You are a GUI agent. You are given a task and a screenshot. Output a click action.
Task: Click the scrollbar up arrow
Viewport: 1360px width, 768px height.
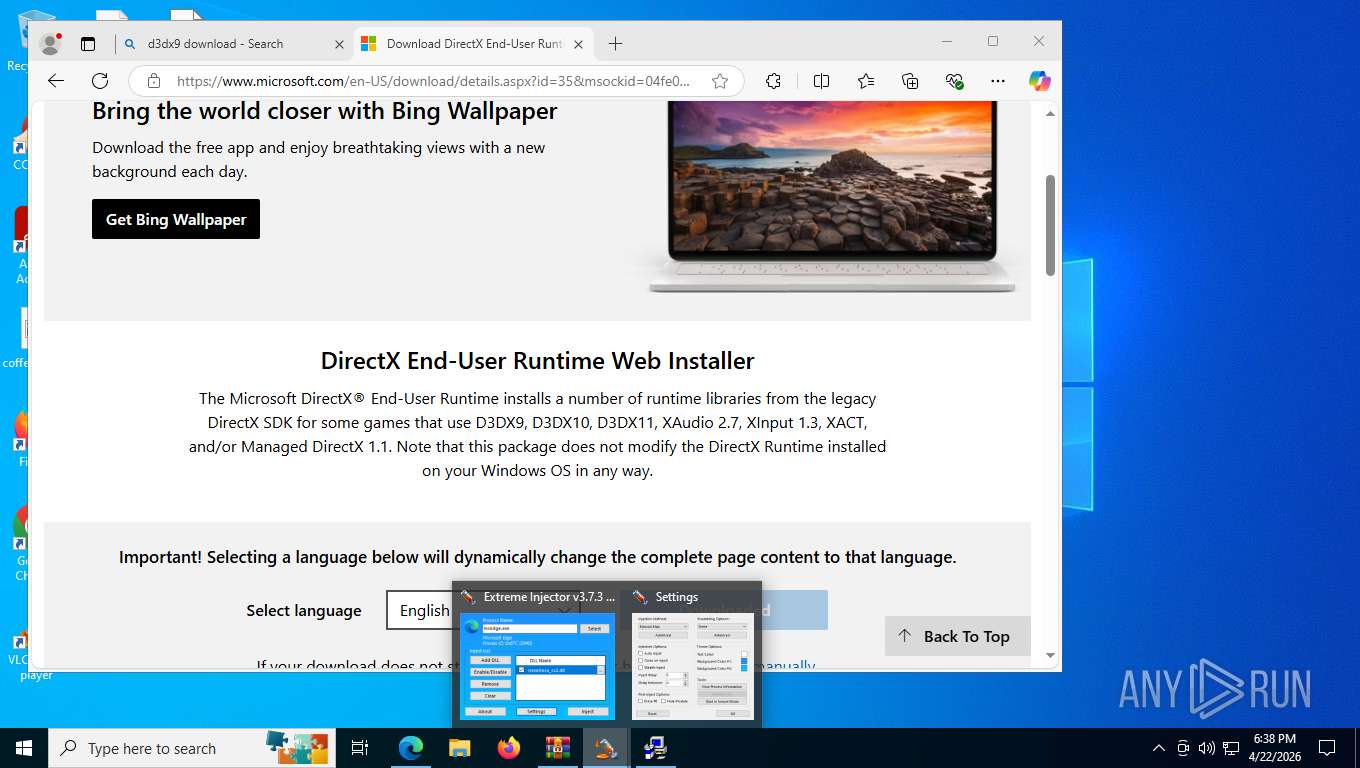pos(1050,114)
